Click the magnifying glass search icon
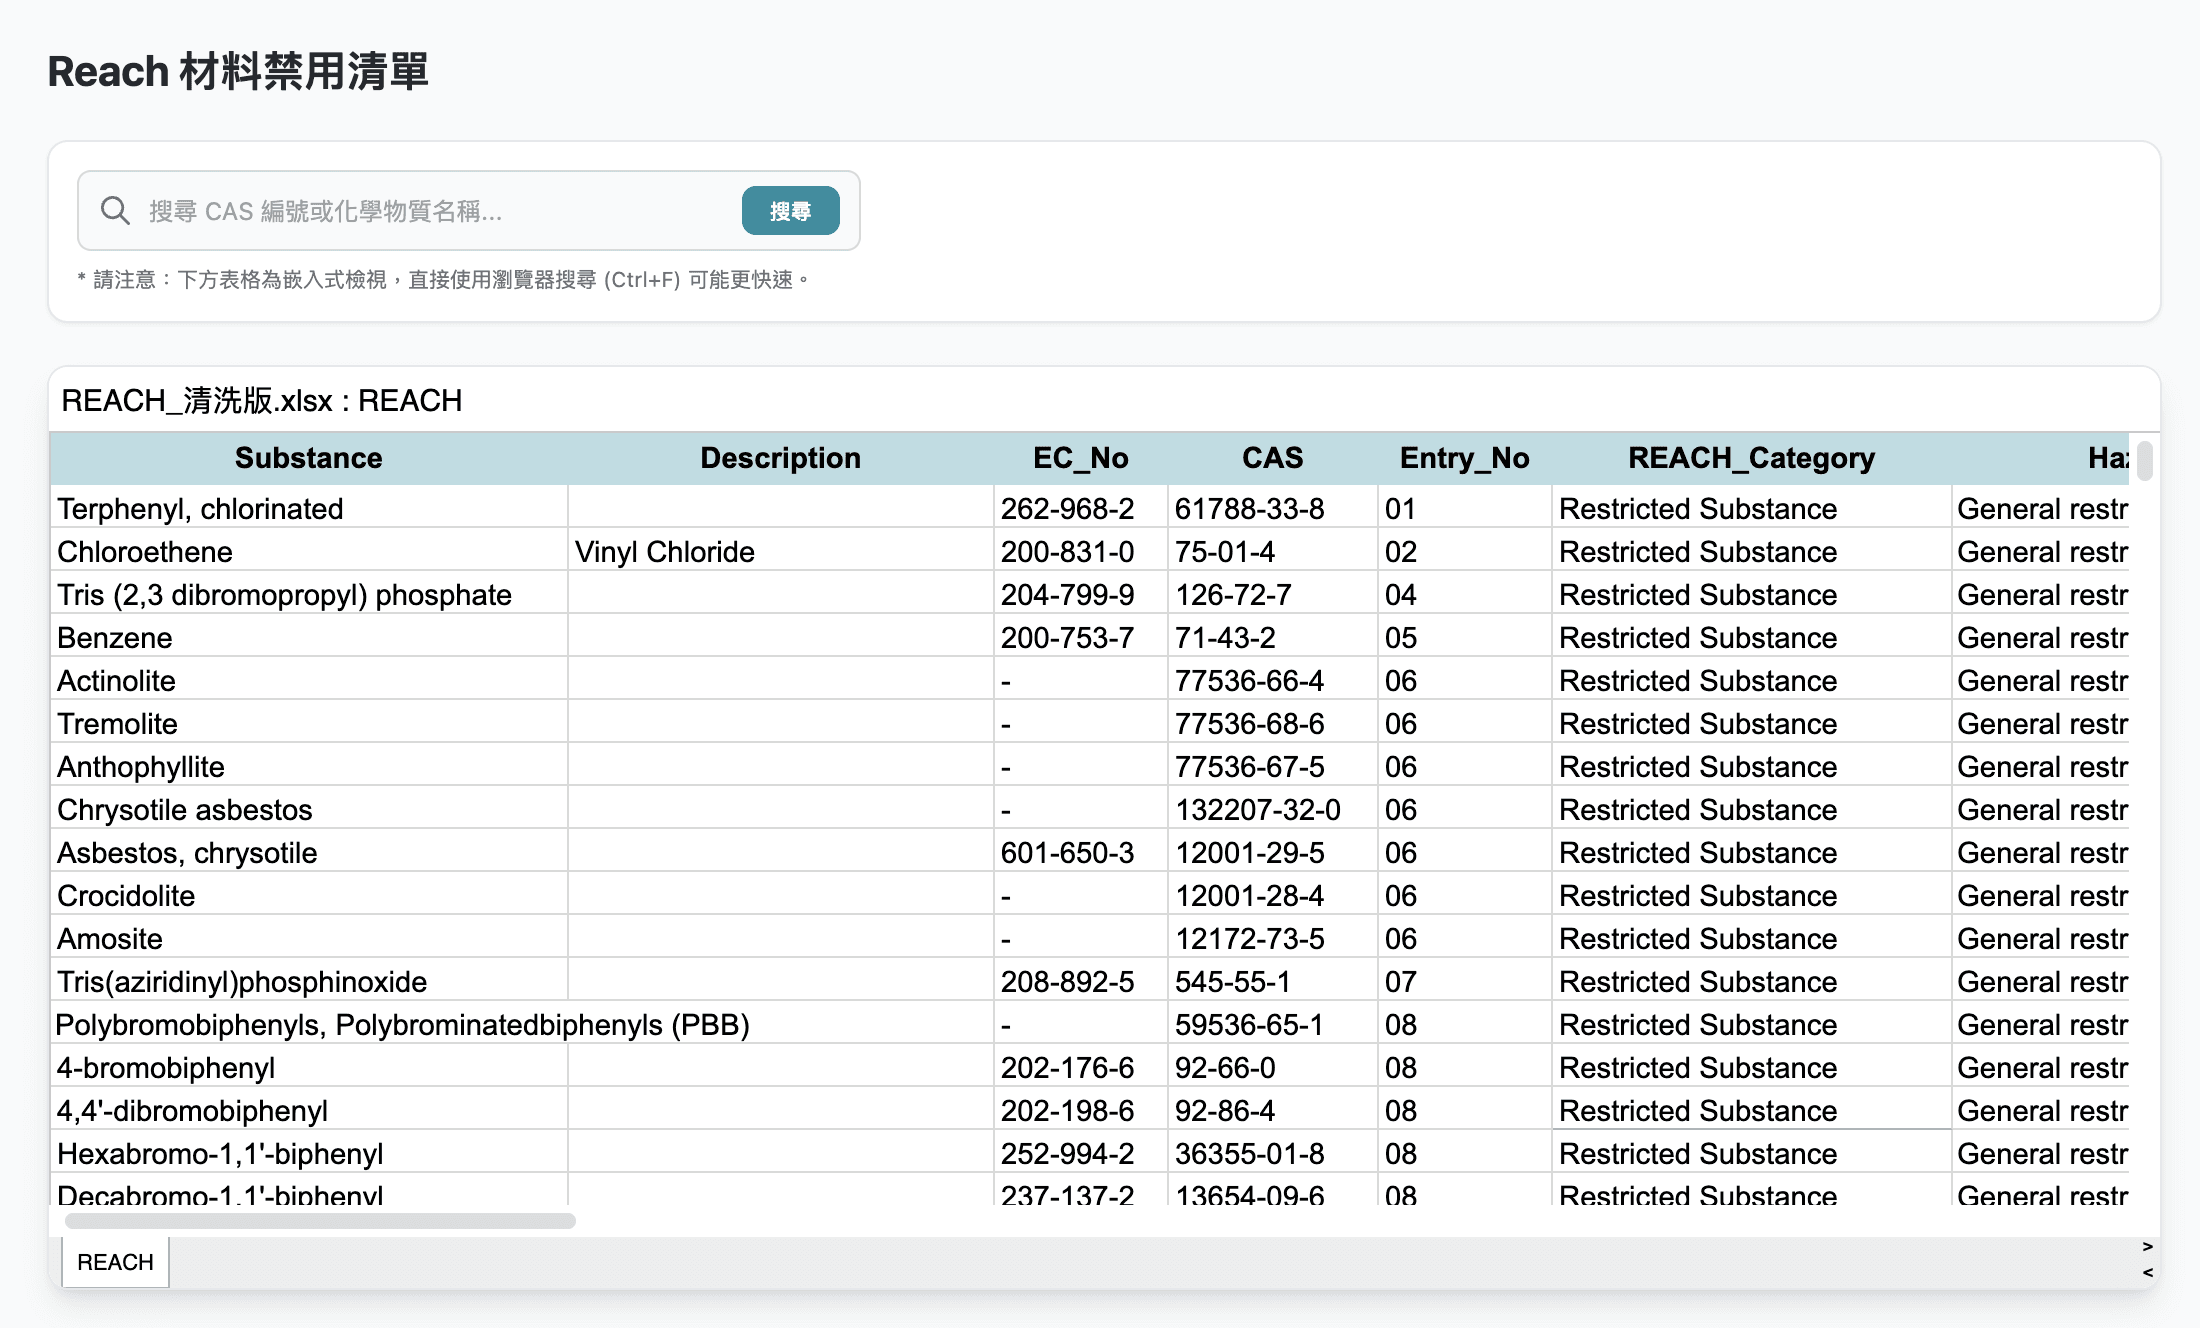The width and height of the screenshot is (2200, 1328). click(x=115, y=211)
